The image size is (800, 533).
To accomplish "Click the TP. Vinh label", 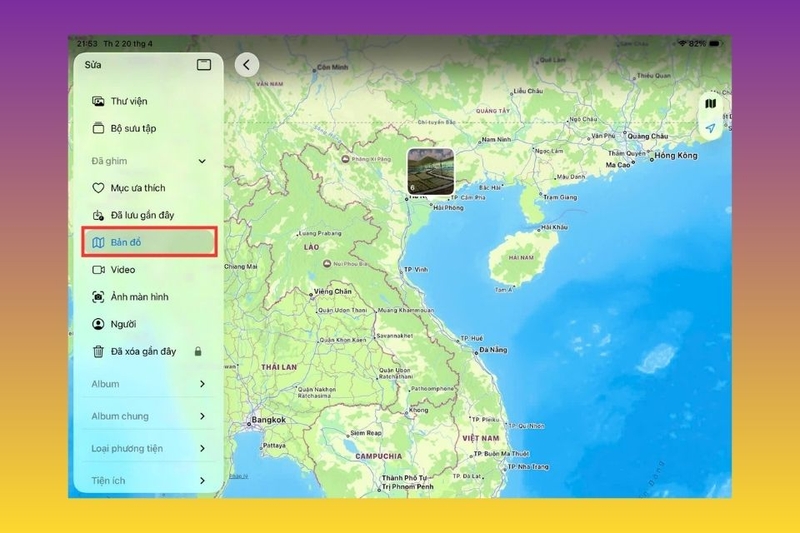I will pos(416,269).
